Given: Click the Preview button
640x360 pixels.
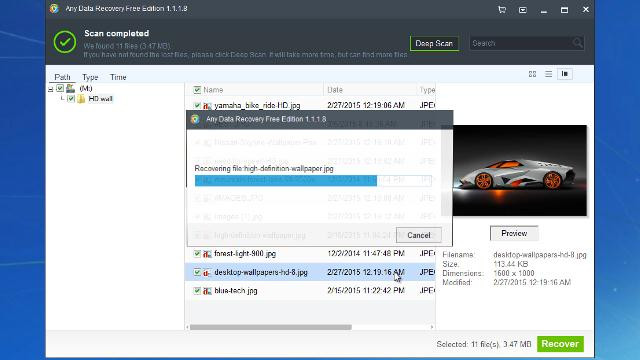Looking at the screenshot, I should point(514,233).
